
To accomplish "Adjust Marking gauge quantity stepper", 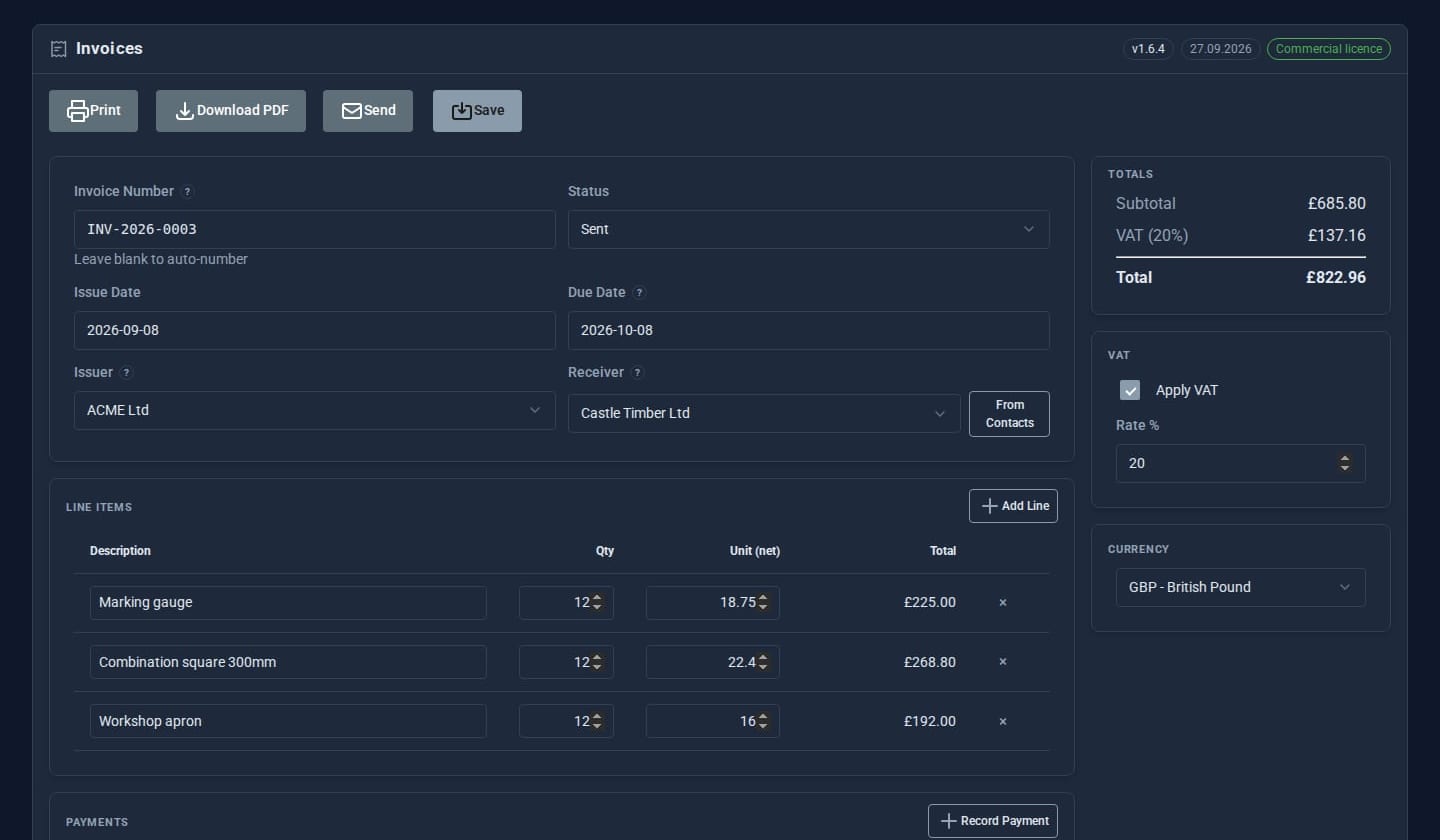I will coord(597,603).
